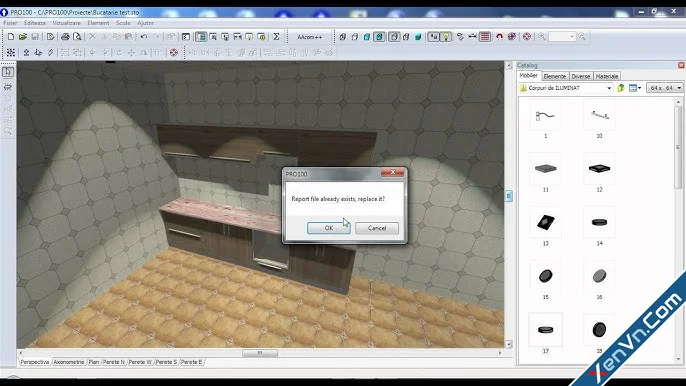The image size is (686, 386).
Task: Click the zoom out magnifier icon
Action: point(582,37)
